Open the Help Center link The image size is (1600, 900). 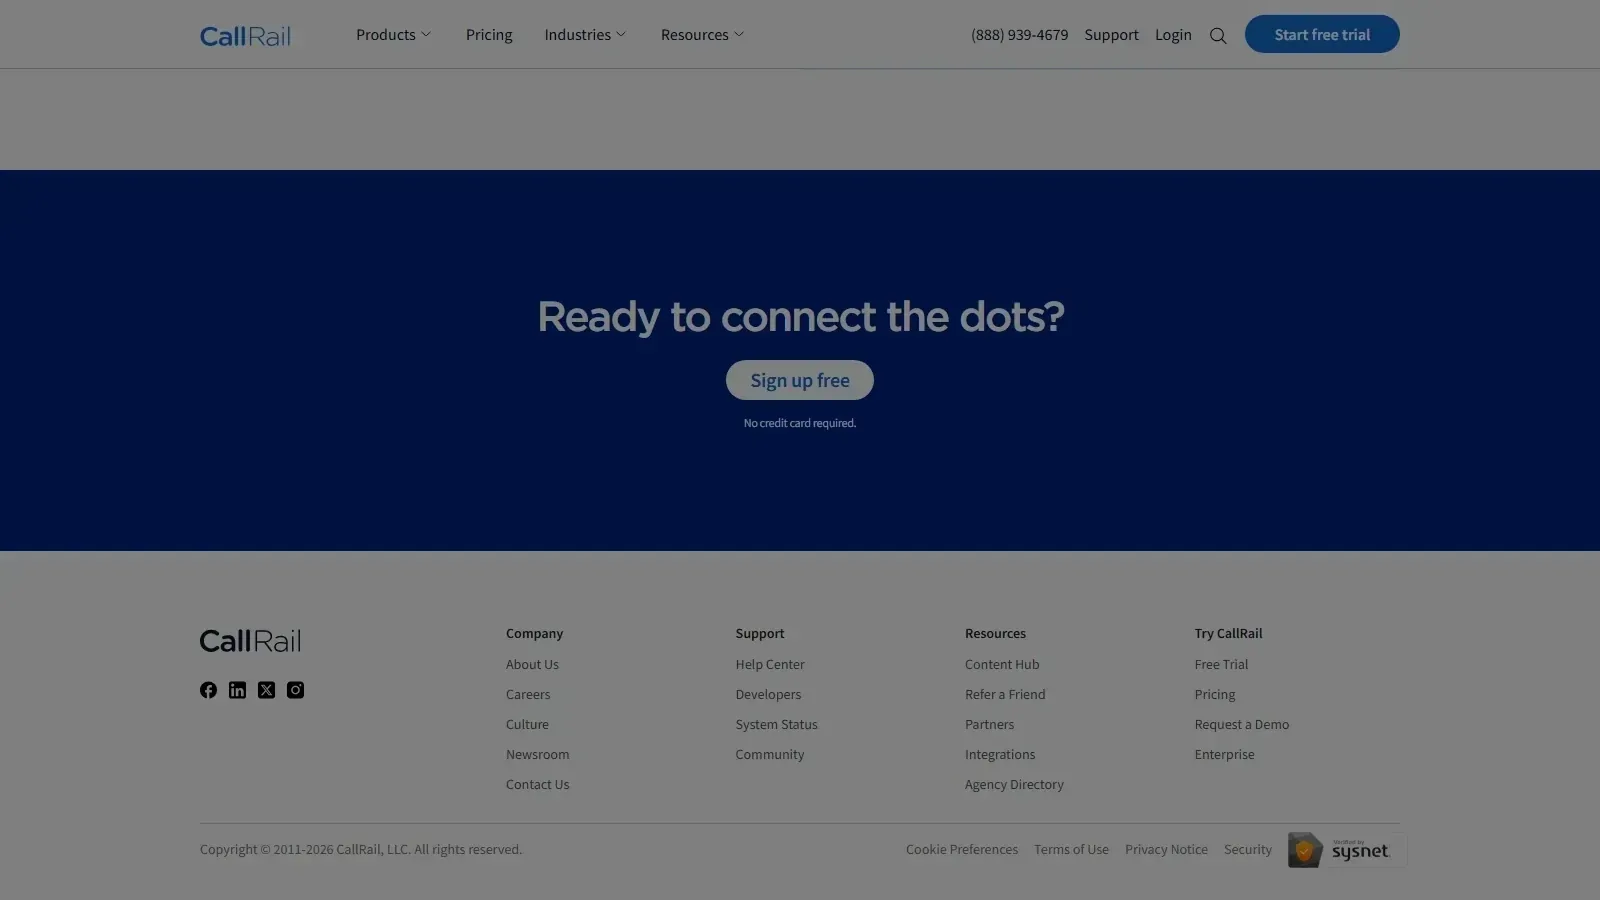point(770,665)
